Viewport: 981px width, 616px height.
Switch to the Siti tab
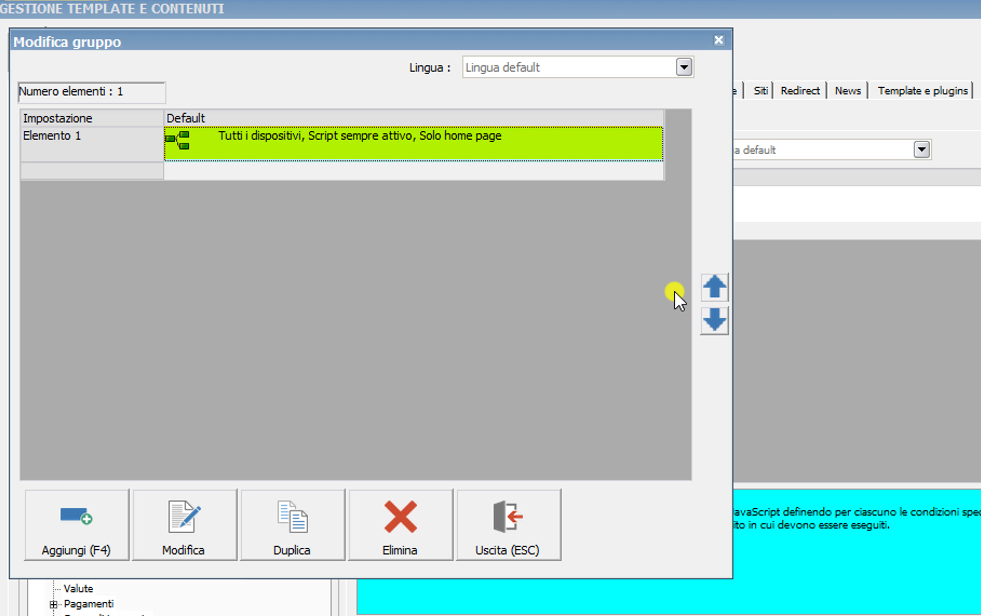click(x=761, y=91)
